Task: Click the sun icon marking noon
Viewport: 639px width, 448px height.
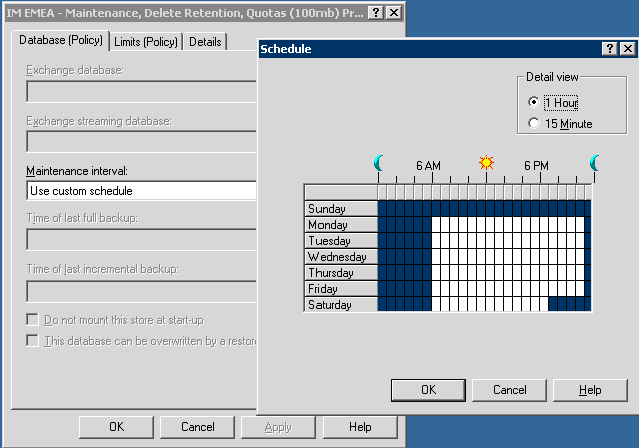Action: point(486,163)
